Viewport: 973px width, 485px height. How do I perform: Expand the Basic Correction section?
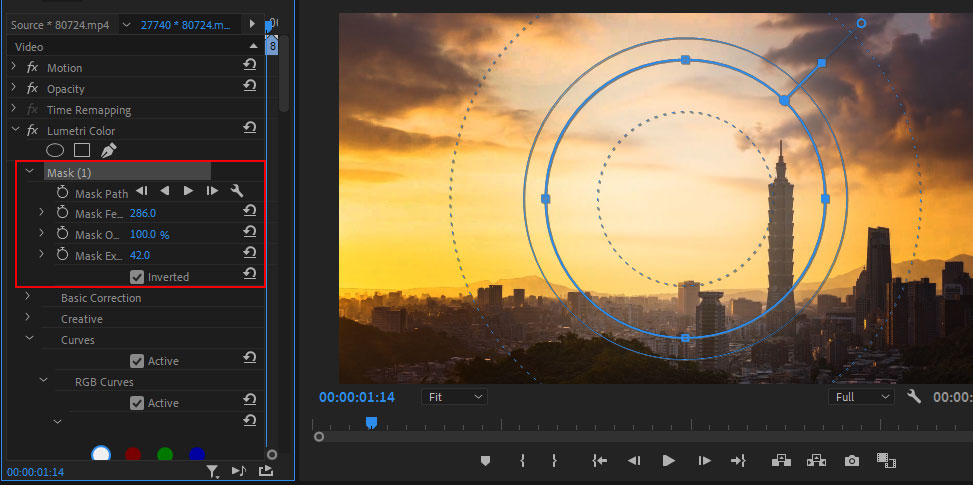coord(28,296)
